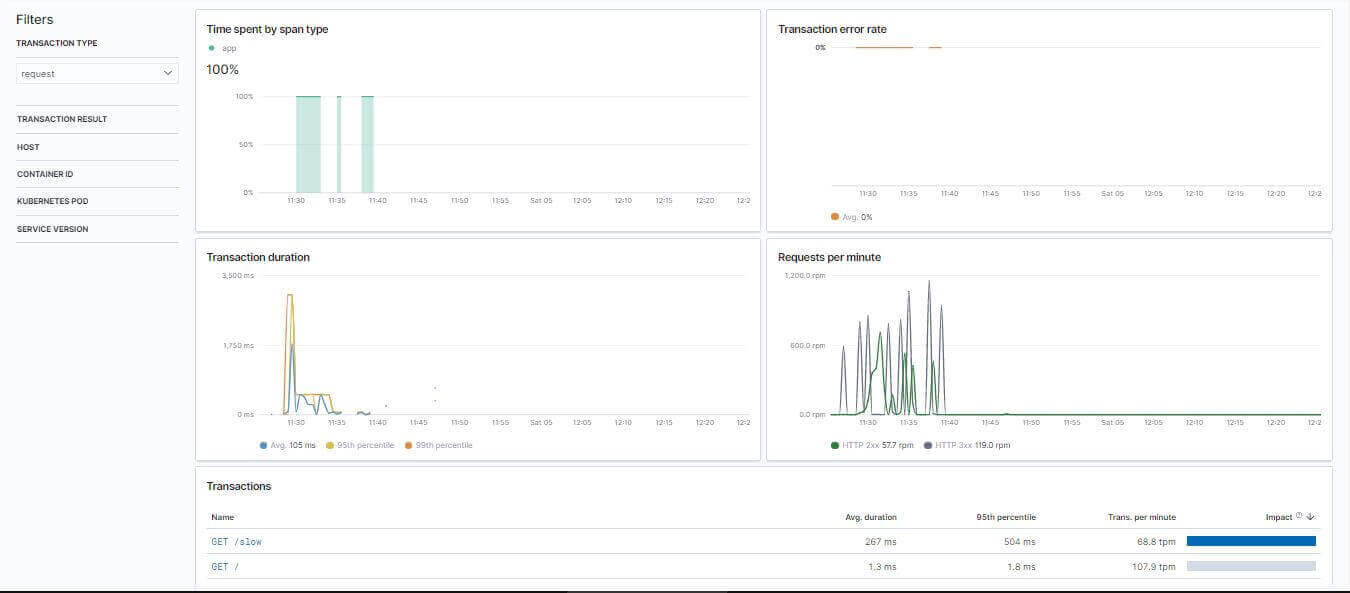Toggle the 95th percentile duration legend
The height and width of the screenshot is (593, 1350).
pos(360,445)
